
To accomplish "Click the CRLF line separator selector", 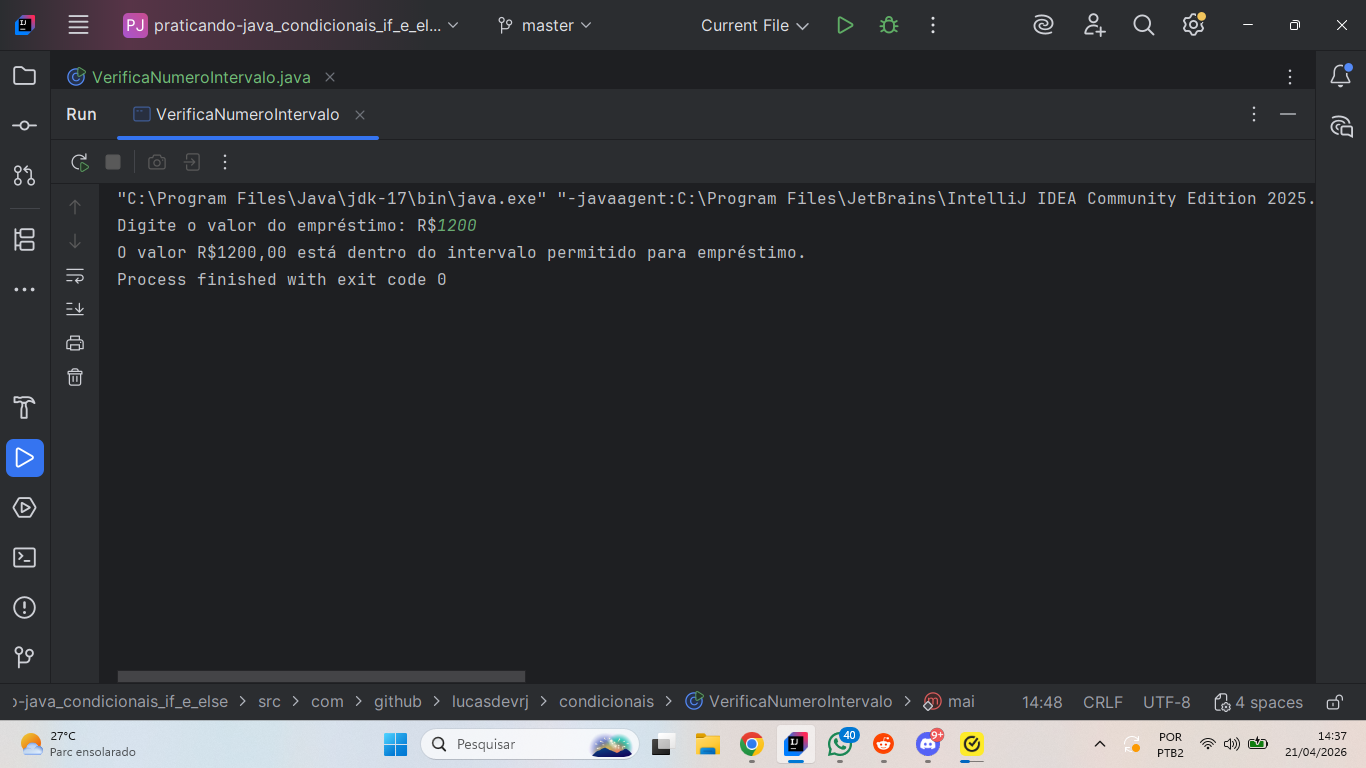I will click(1103, 702).
